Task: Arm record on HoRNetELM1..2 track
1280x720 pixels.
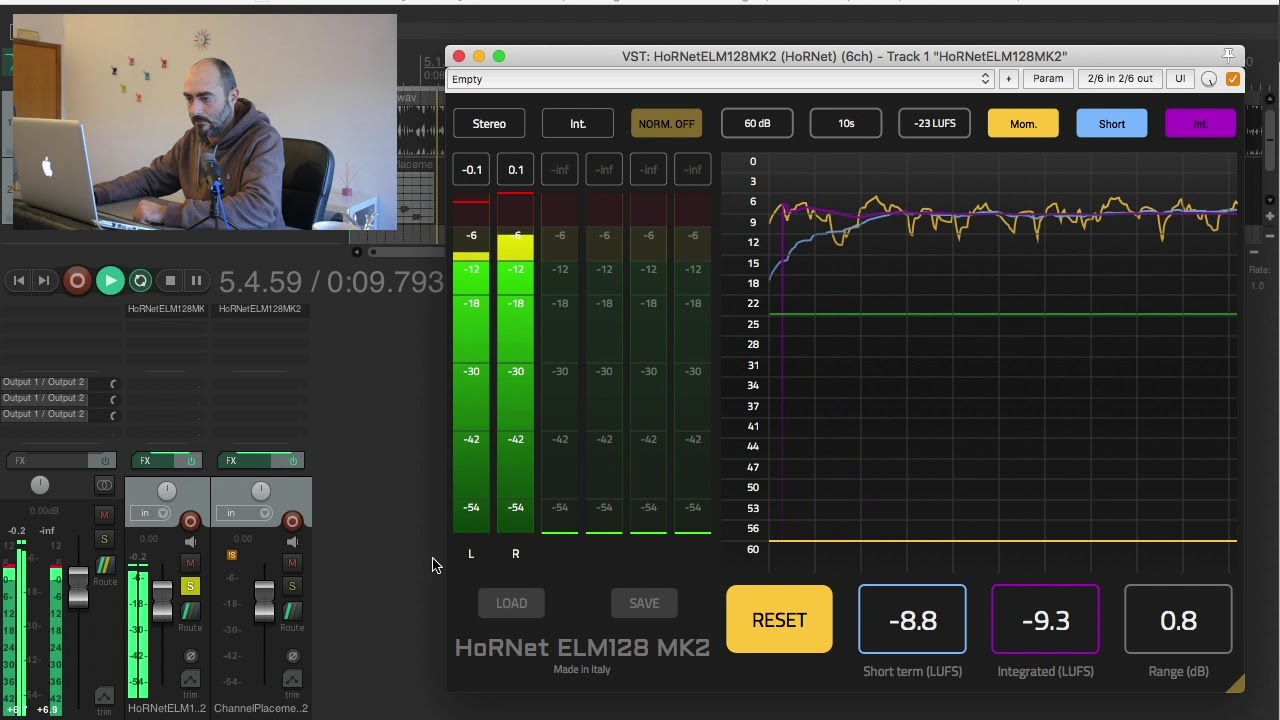Action: coord(190,521)
